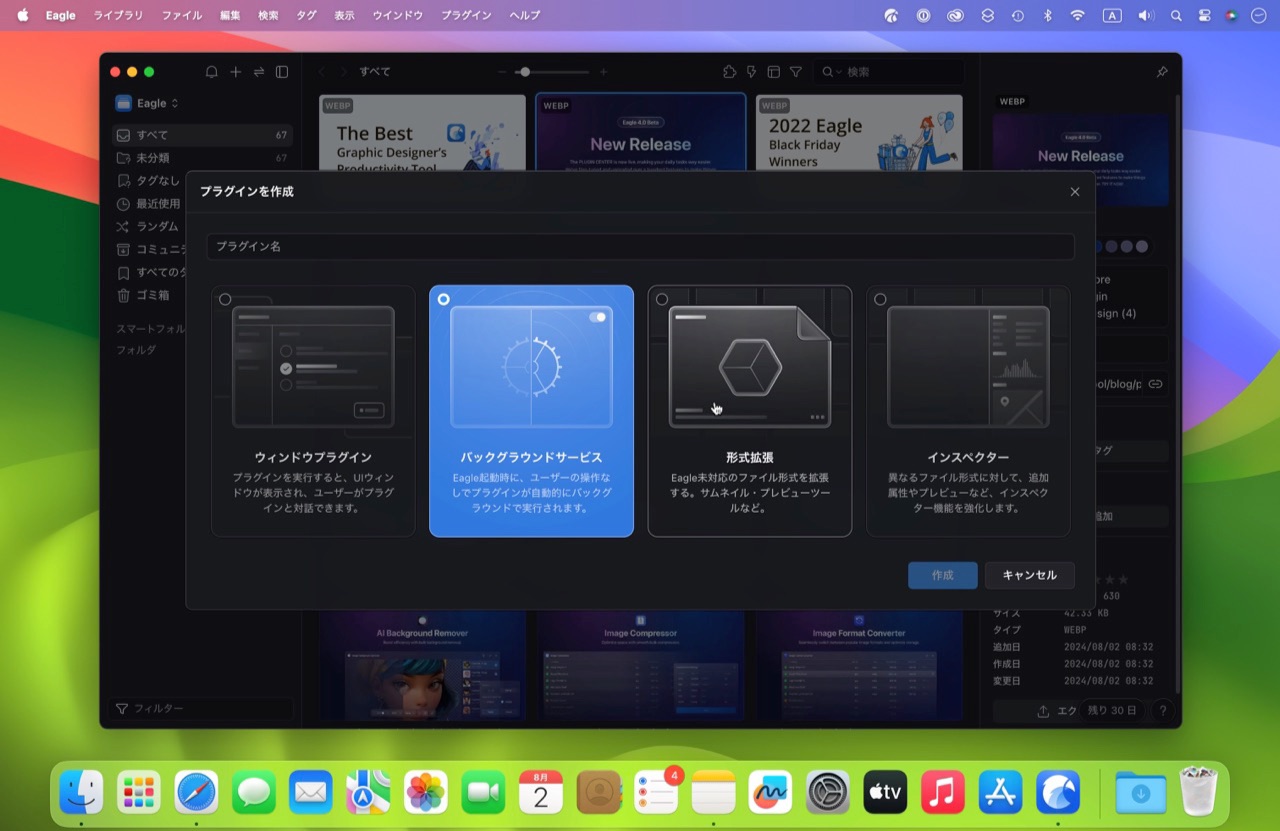Click the thumbnail size slider handle

click(524, 72)
